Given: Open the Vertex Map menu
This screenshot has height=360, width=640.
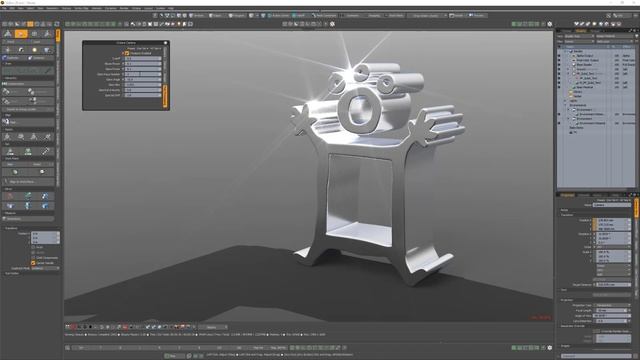Looking at the screenshot, I should (81, 8).
